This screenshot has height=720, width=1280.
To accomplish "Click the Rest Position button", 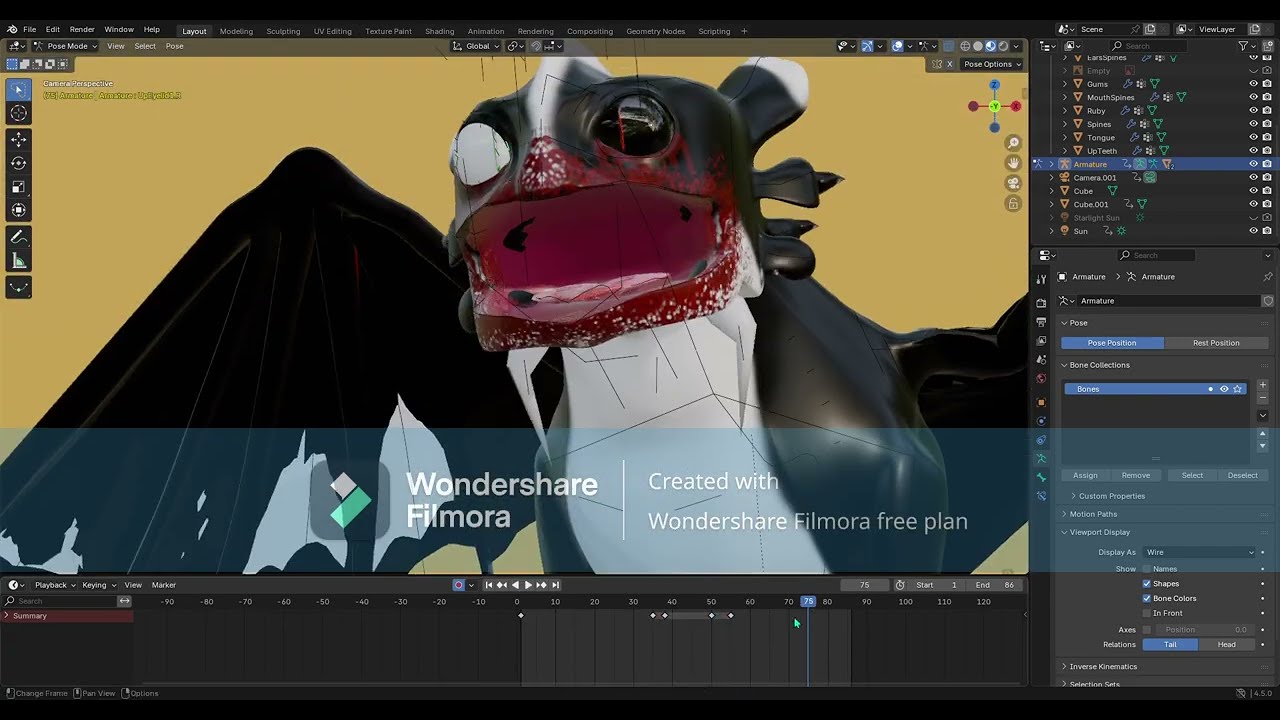I will pos(1216,343).
